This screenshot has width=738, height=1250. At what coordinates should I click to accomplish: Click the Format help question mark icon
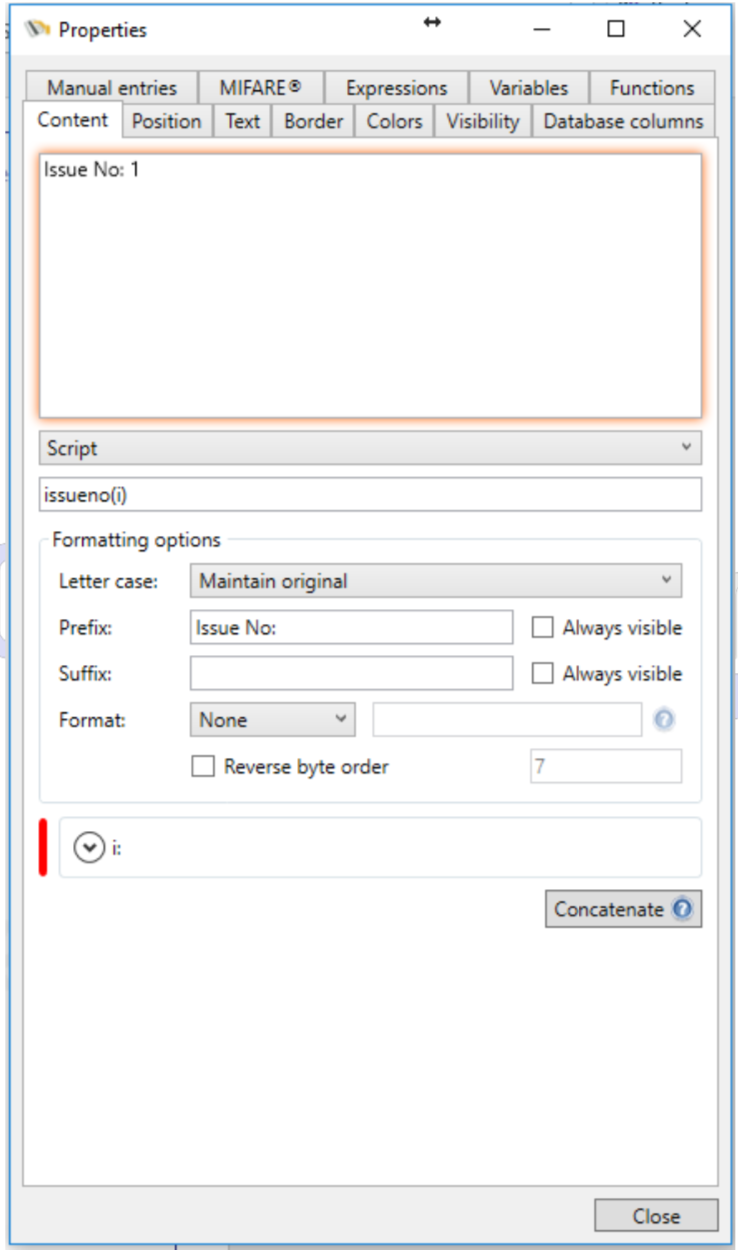[664, 720]
